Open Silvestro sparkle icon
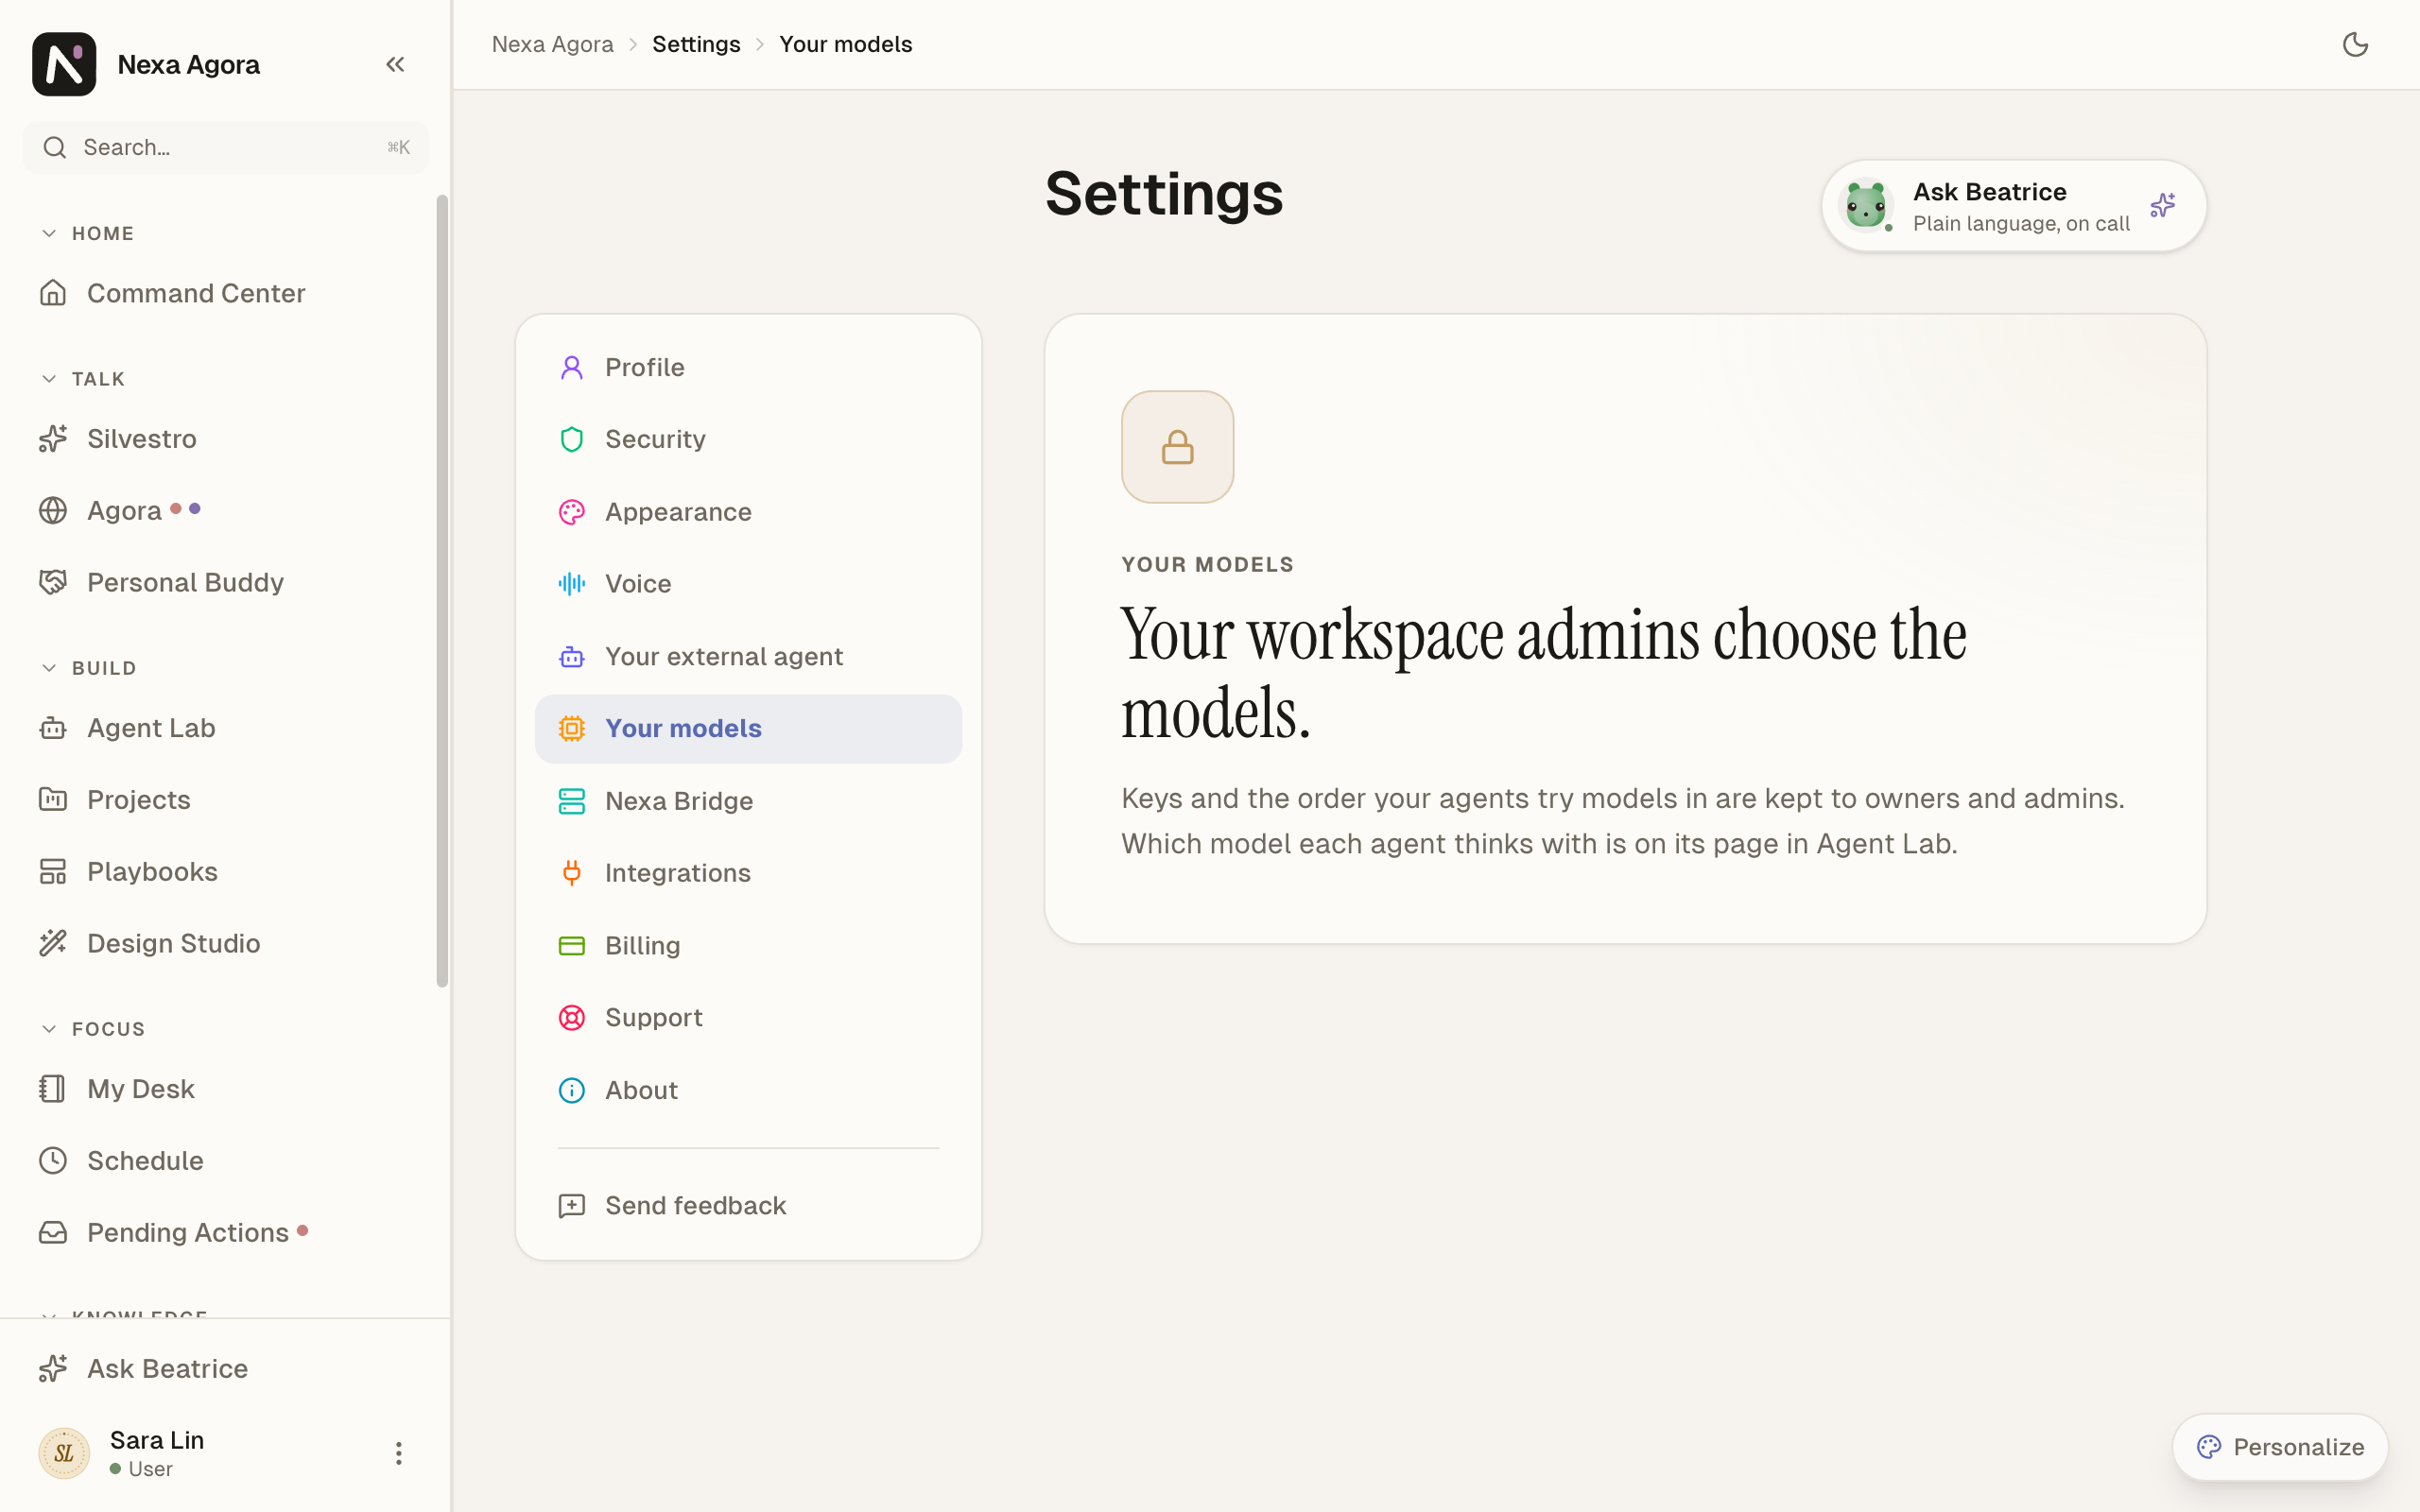Screen dimensions: 2420x1512 (53, 439)
